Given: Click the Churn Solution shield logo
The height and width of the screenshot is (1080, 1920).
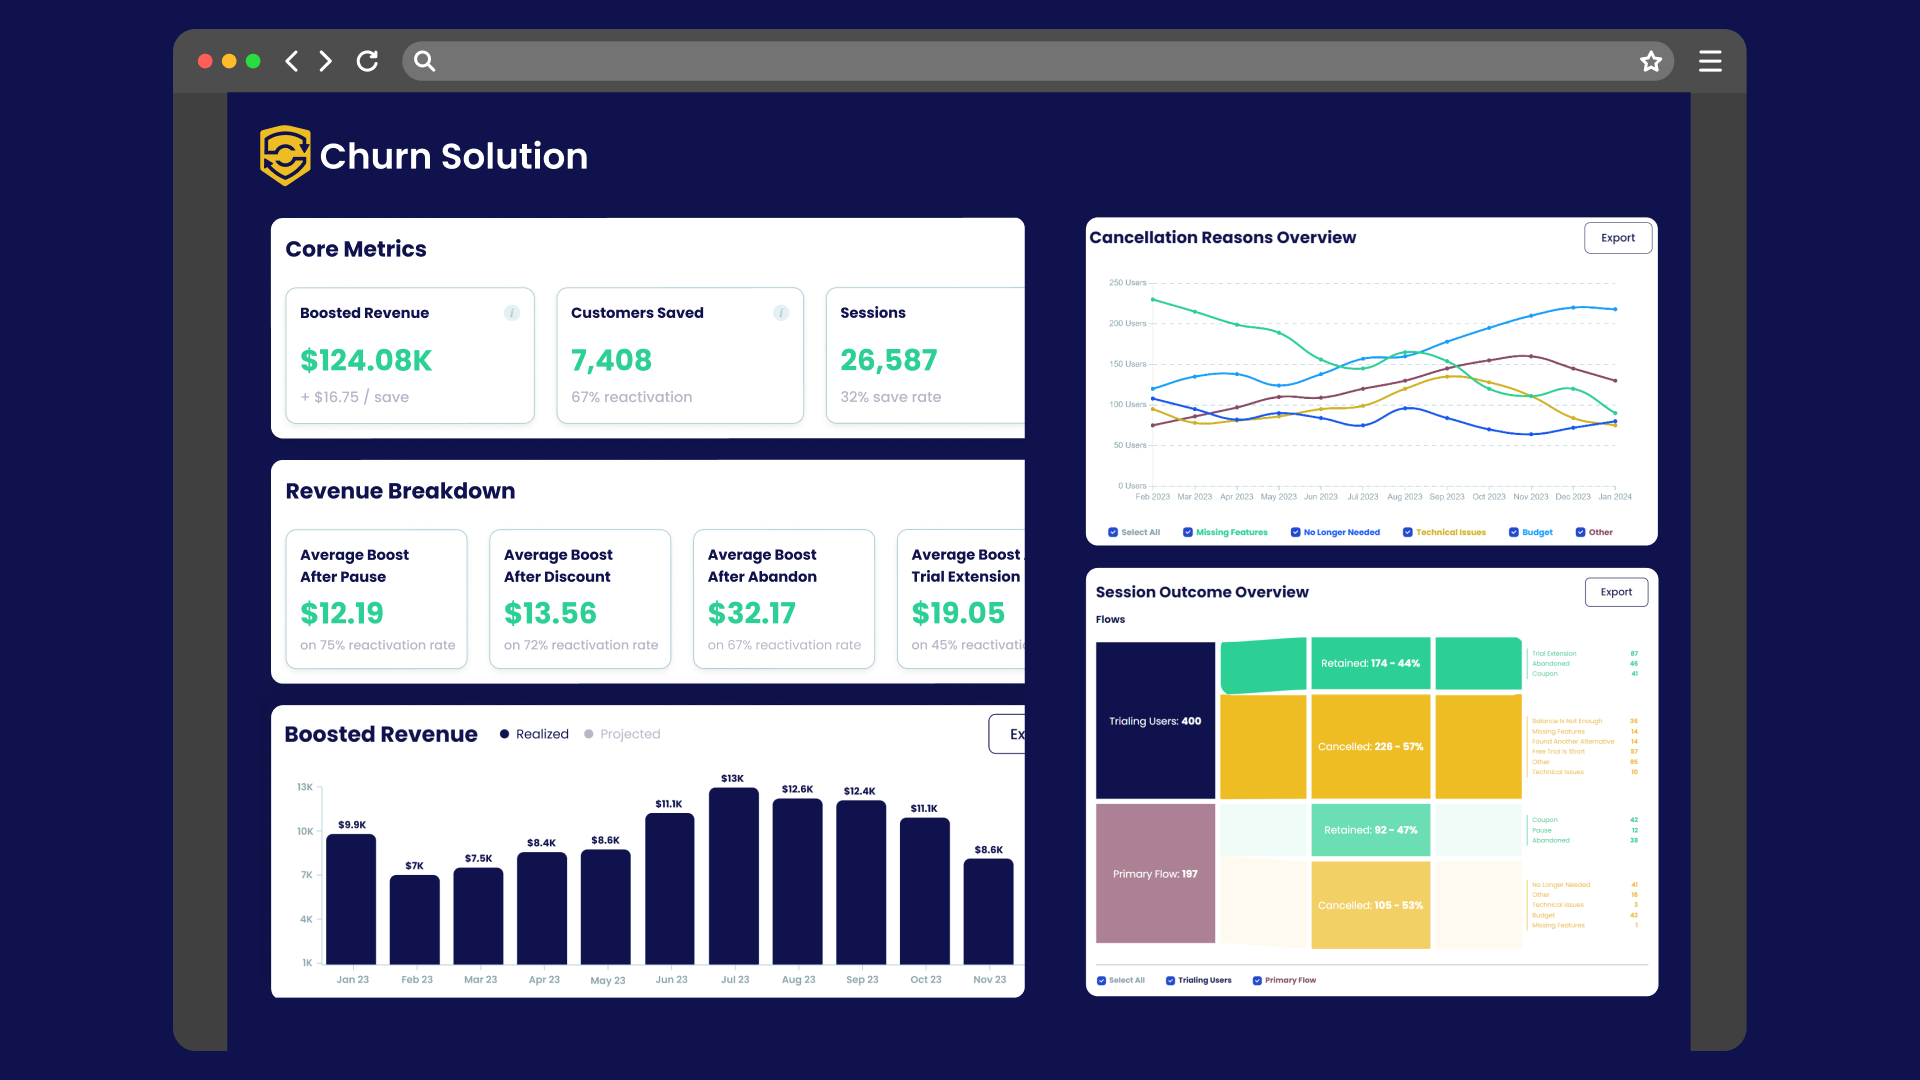Looking at the screenshot, I should [x=285, y=155].
